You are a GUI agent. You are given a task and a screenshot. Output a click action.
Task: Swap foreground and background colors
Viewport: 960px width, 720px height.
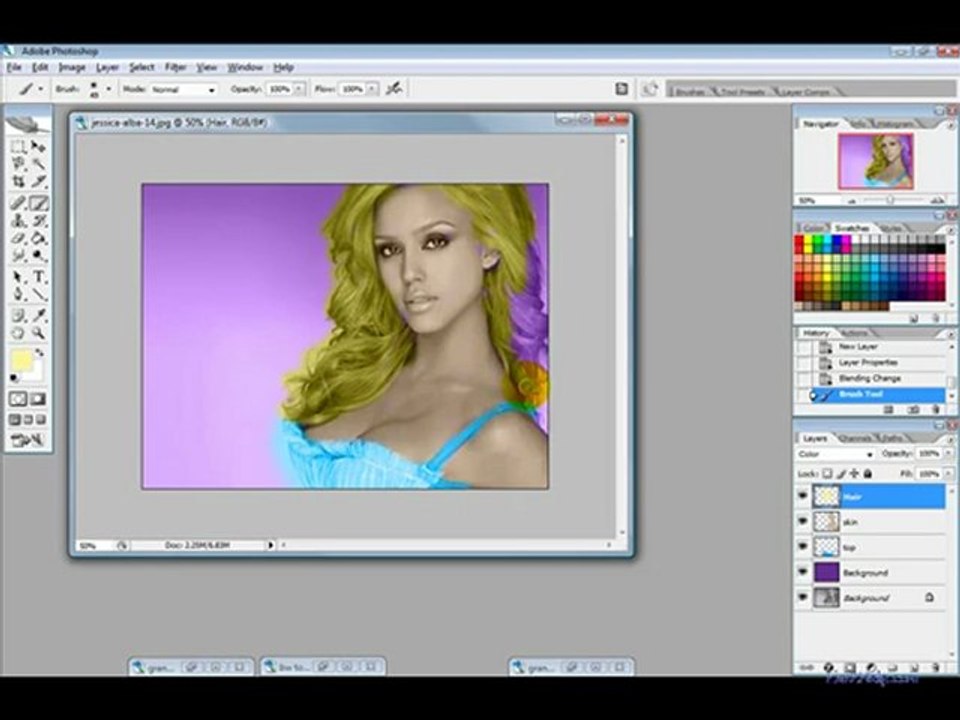[40, 353]
